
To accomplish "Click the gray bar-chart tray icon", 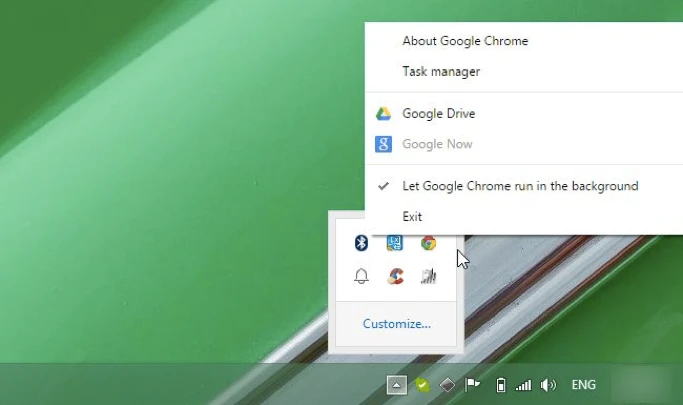I will 428,276.
